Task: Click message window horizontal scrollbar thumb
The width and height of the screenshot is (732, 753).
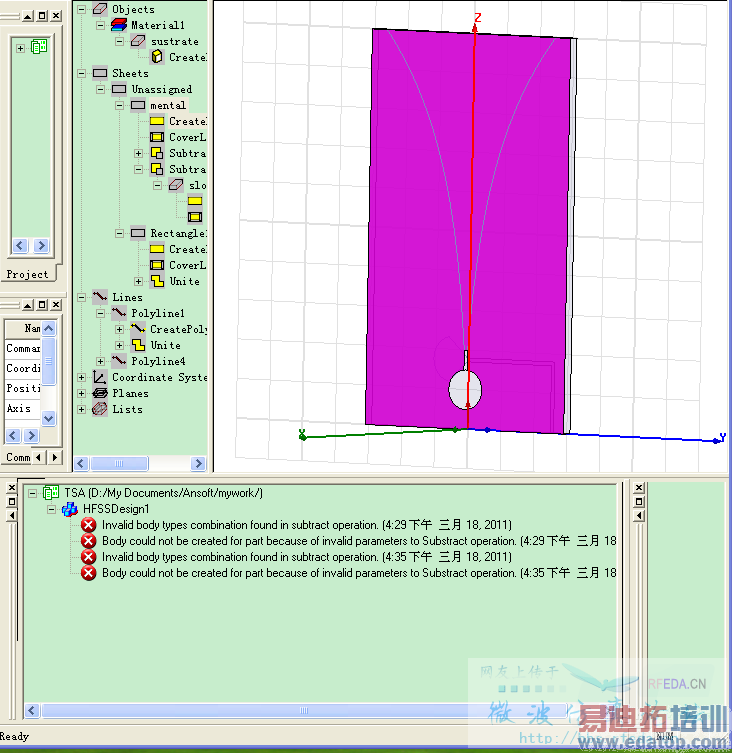Action: (304, 710)
